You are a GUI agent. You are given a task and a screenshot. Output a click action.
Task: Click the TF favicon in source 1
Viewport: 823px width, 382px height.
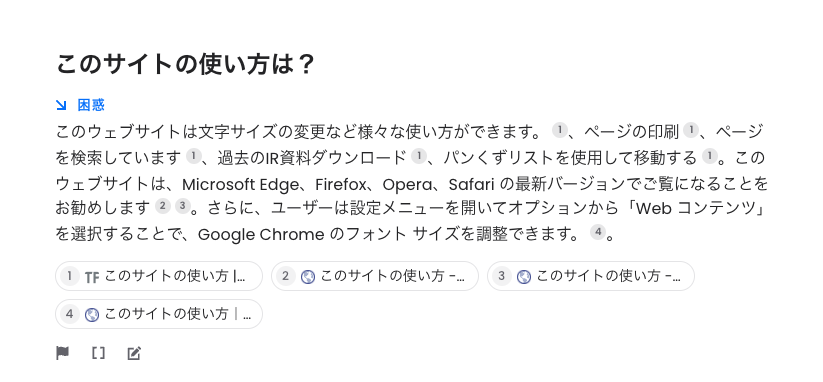pos(92,277)
